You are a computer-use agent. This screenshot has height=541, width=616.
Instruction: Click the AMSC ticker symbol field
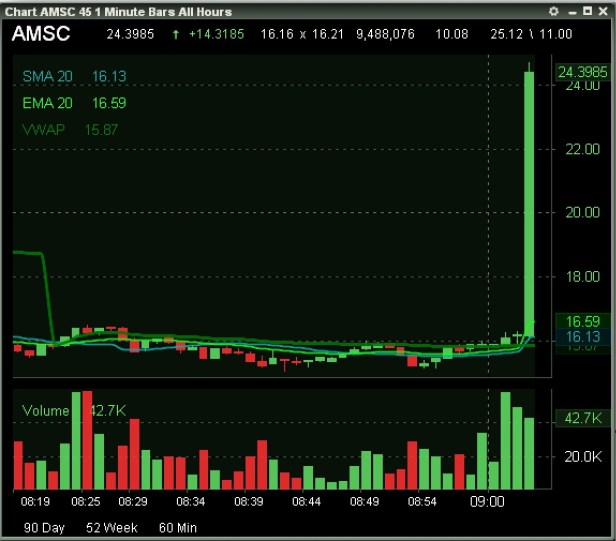coord(41,34)
